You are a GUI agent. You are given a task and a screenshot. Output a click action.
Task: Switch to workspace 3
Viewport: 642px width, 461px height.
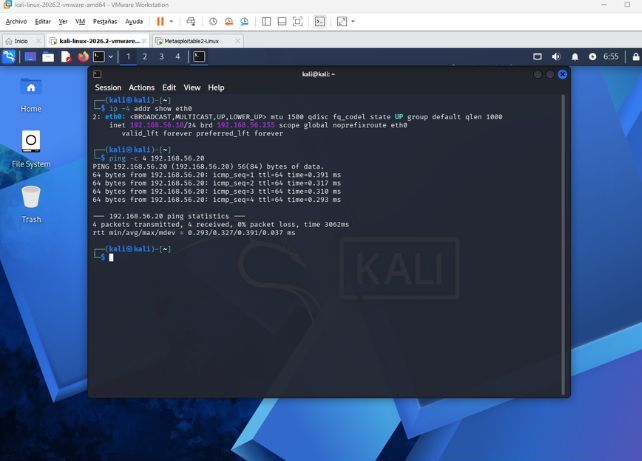tap(161, 56)
